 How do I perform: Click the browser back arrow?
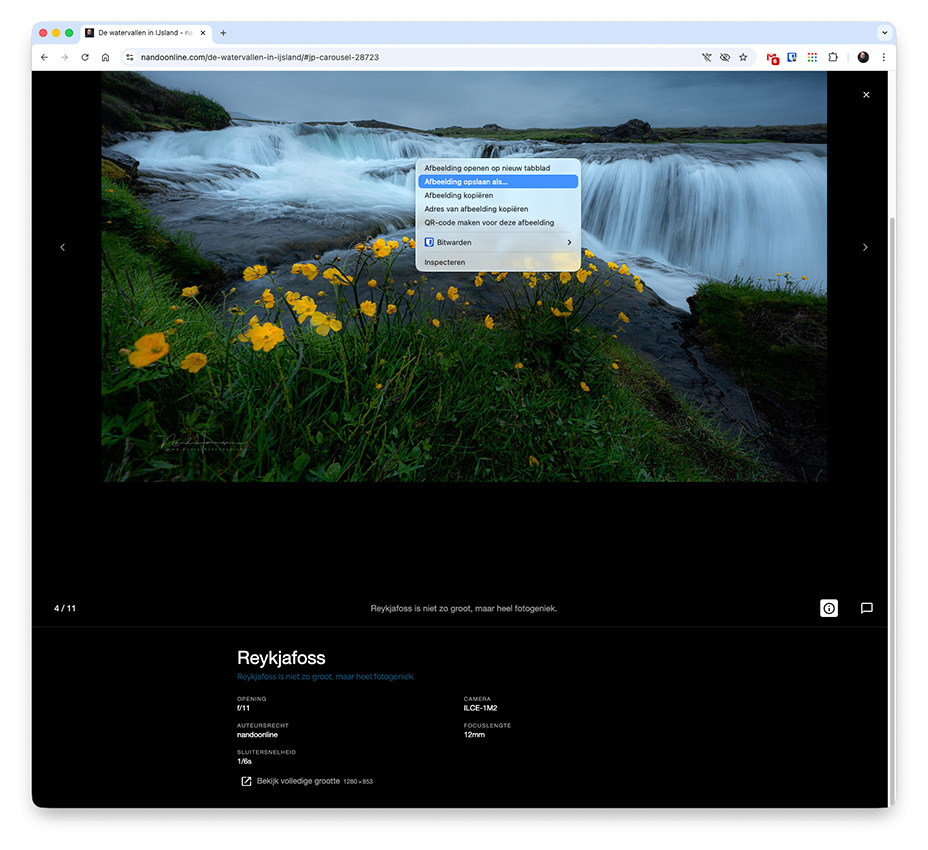44,58
